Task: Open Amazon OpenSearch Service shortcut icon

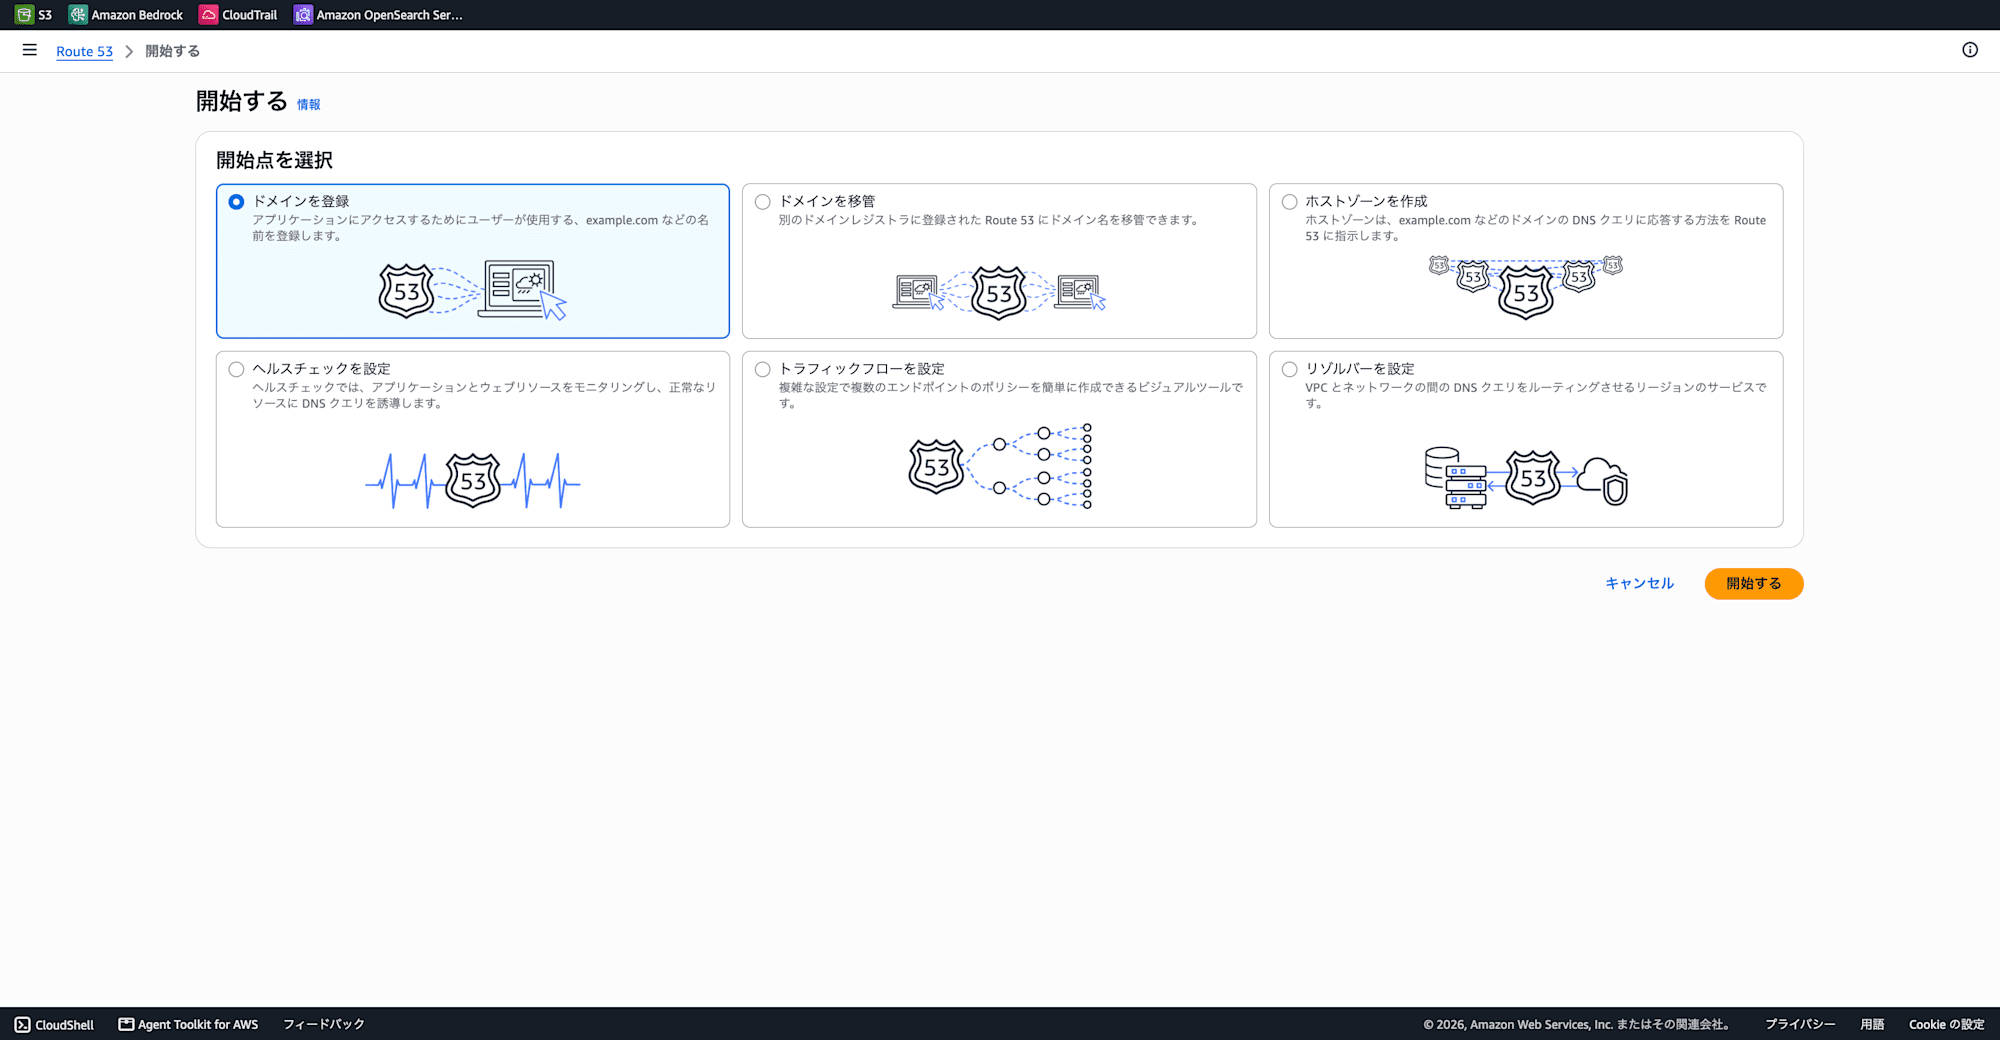Action: pos(303,15)
